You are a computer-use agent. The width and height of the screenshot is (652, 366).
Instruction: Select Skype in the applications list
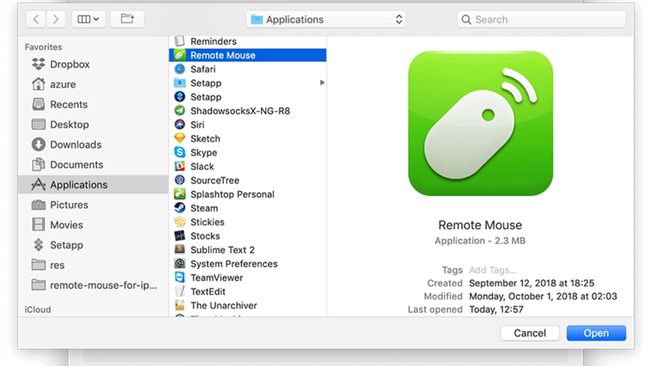pos(247,152)
